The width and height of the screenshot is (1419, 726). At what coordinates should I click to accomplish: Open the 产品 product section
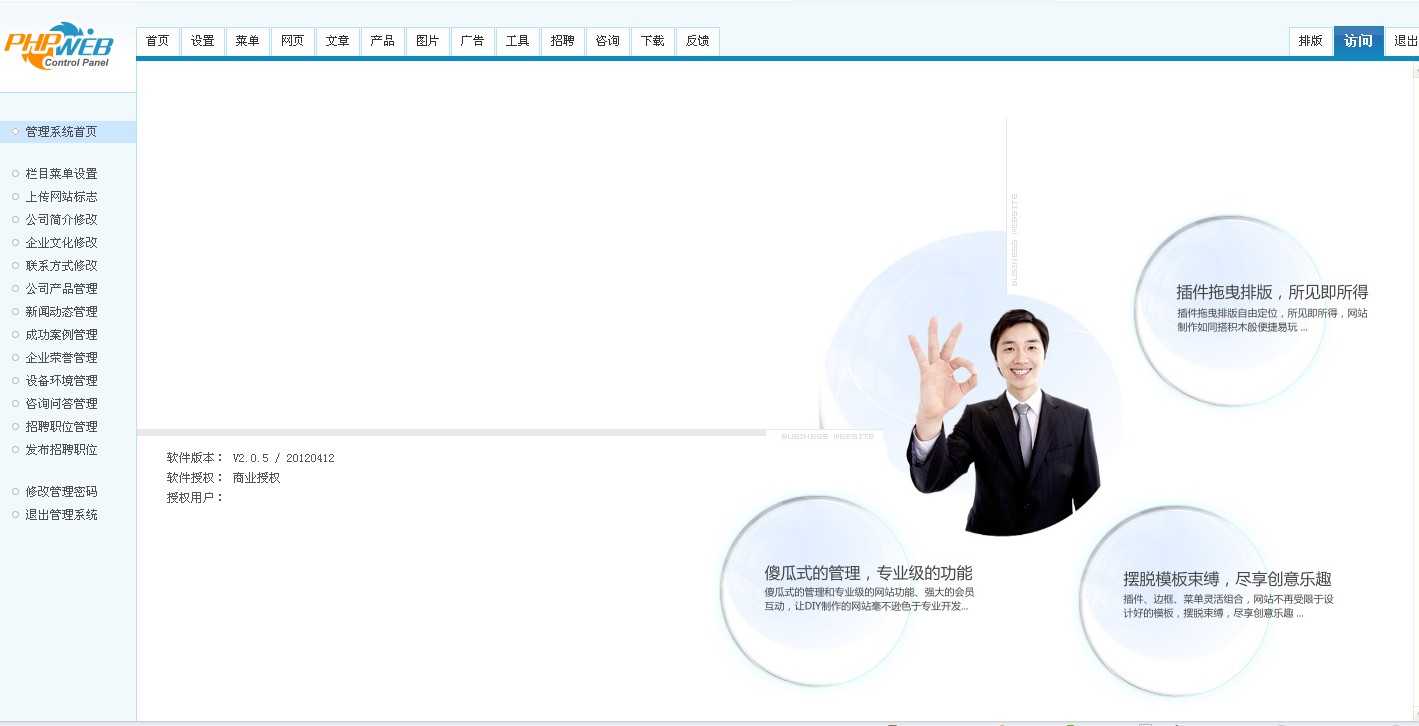pos(382,41)
